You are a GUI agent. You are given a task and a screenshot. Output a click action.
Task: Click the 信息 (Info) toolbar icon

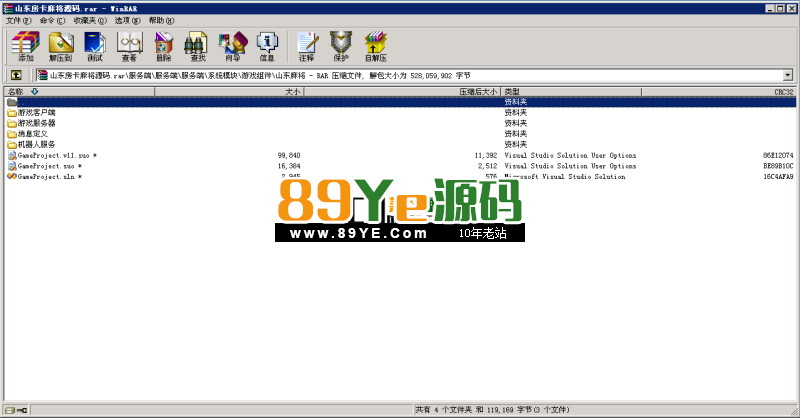[267, 46]
